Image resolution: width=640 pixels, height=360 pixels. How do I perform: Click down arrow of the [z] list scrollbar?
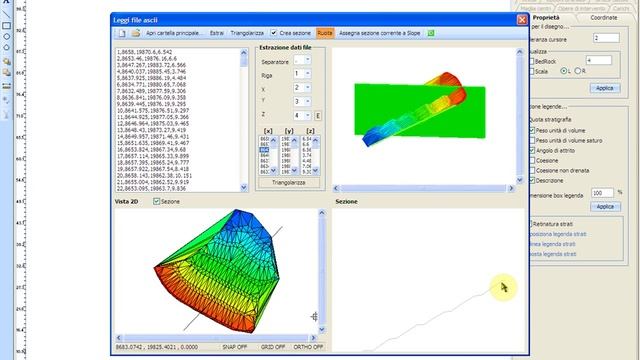pyautogui.click(x=316, y=171)
